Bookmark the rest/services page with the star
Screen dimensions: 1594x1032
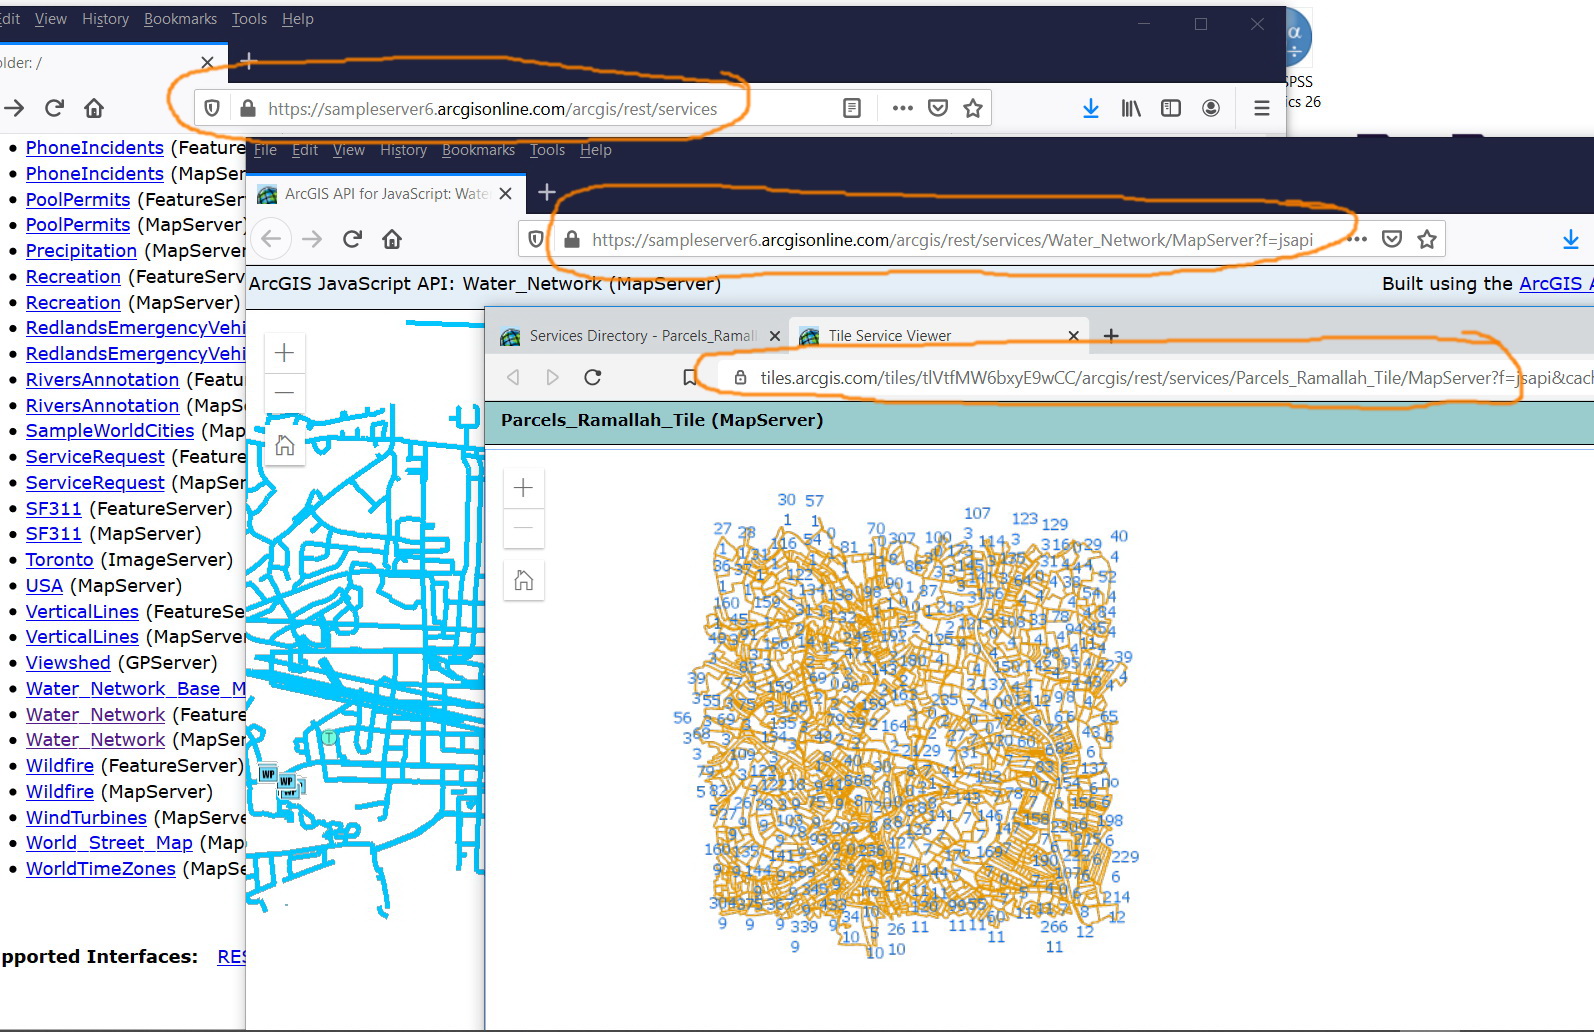point(973,108)
